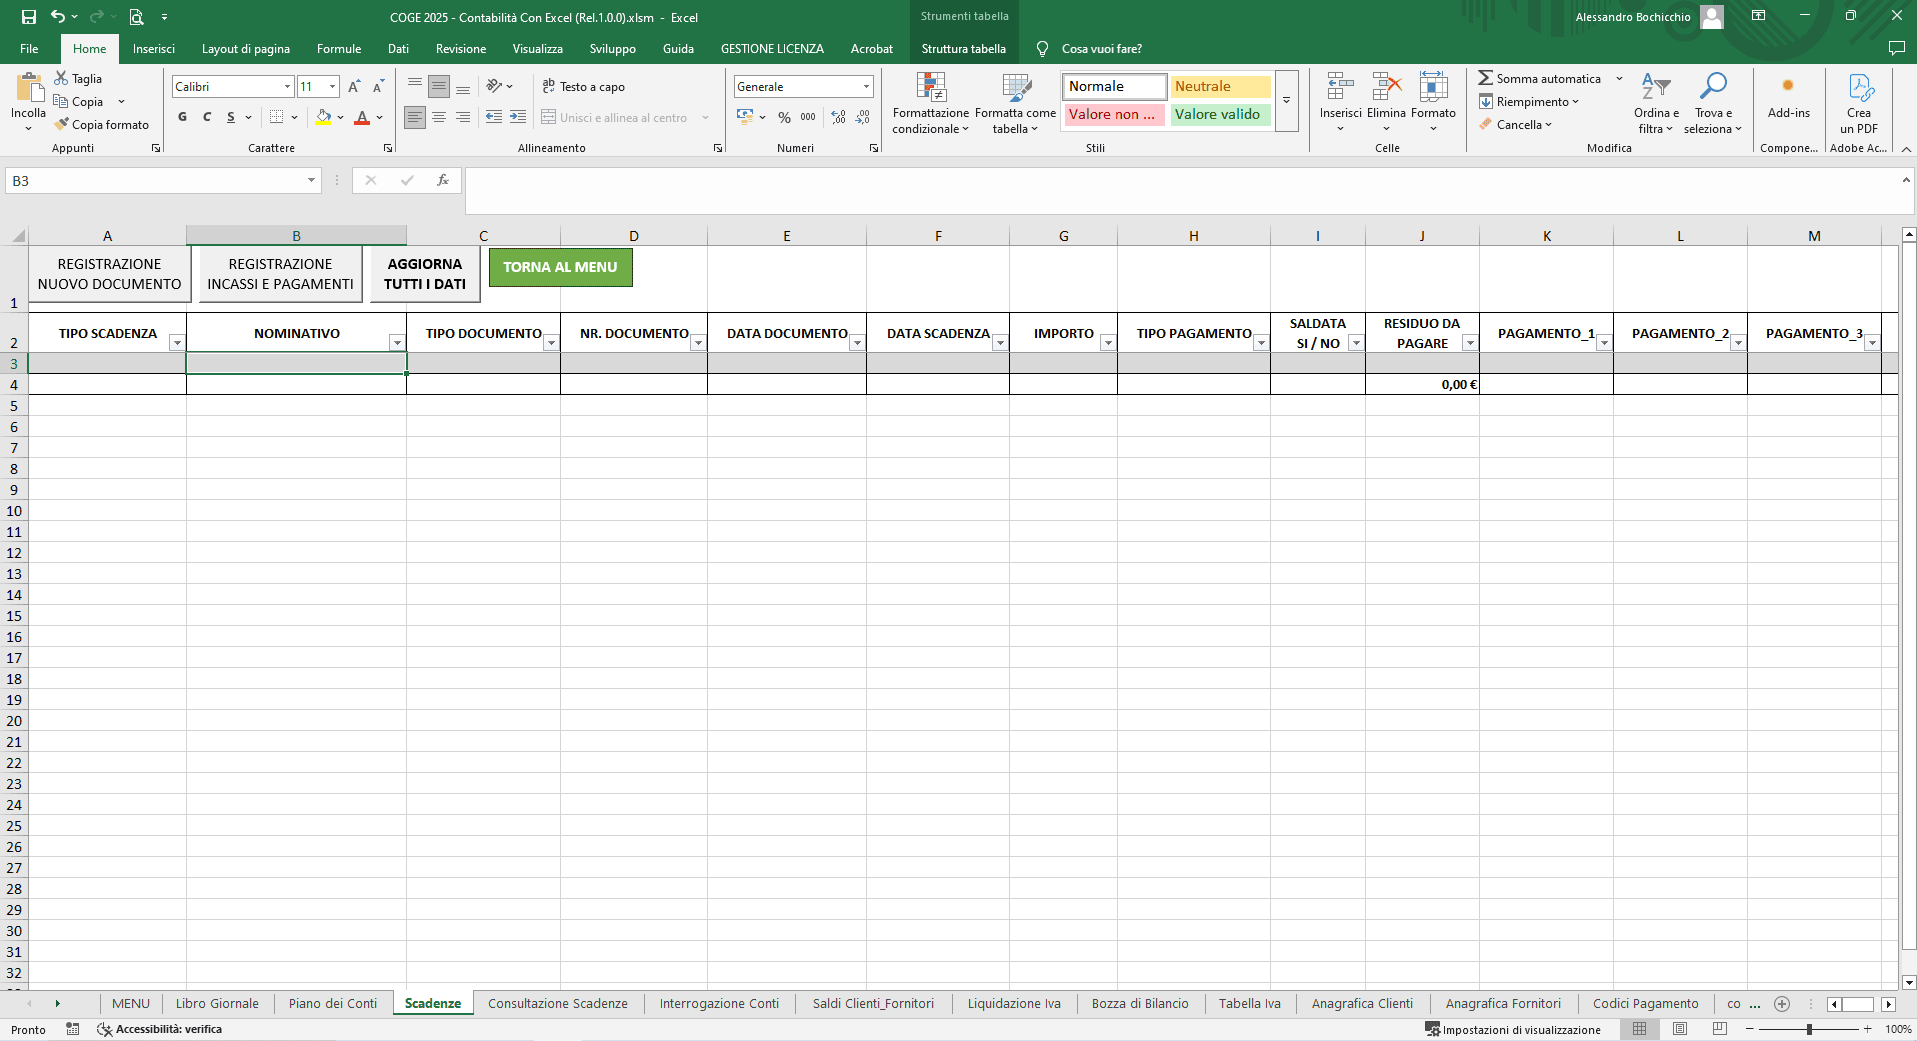Click the Incolla paste icon
Image resolution: width=1917 pixels, height=1041 pixels.
[x=29, y=88]
